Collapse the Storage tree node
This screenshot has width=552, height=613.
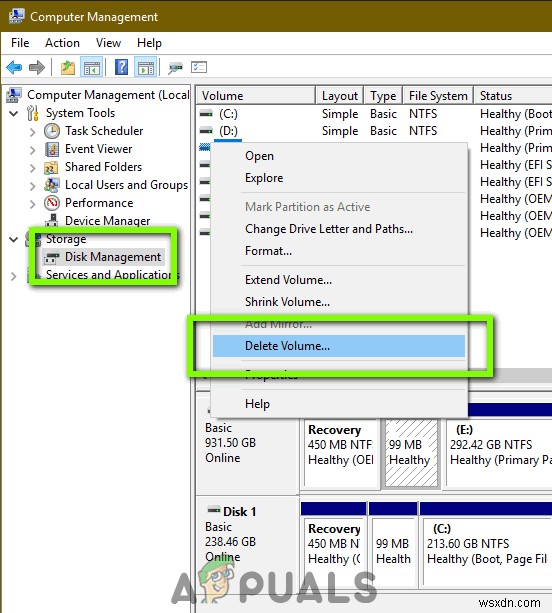tap(14, 239)
